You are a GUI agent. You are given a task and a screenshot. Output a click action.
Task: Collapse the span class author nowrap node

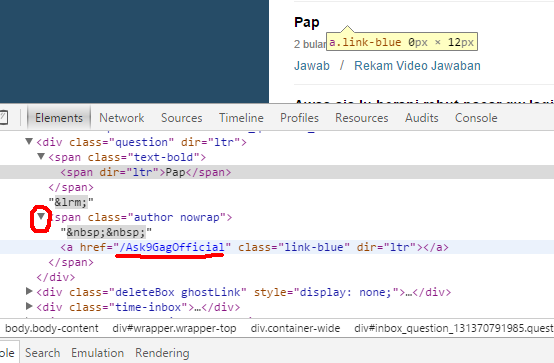(41, 216)
